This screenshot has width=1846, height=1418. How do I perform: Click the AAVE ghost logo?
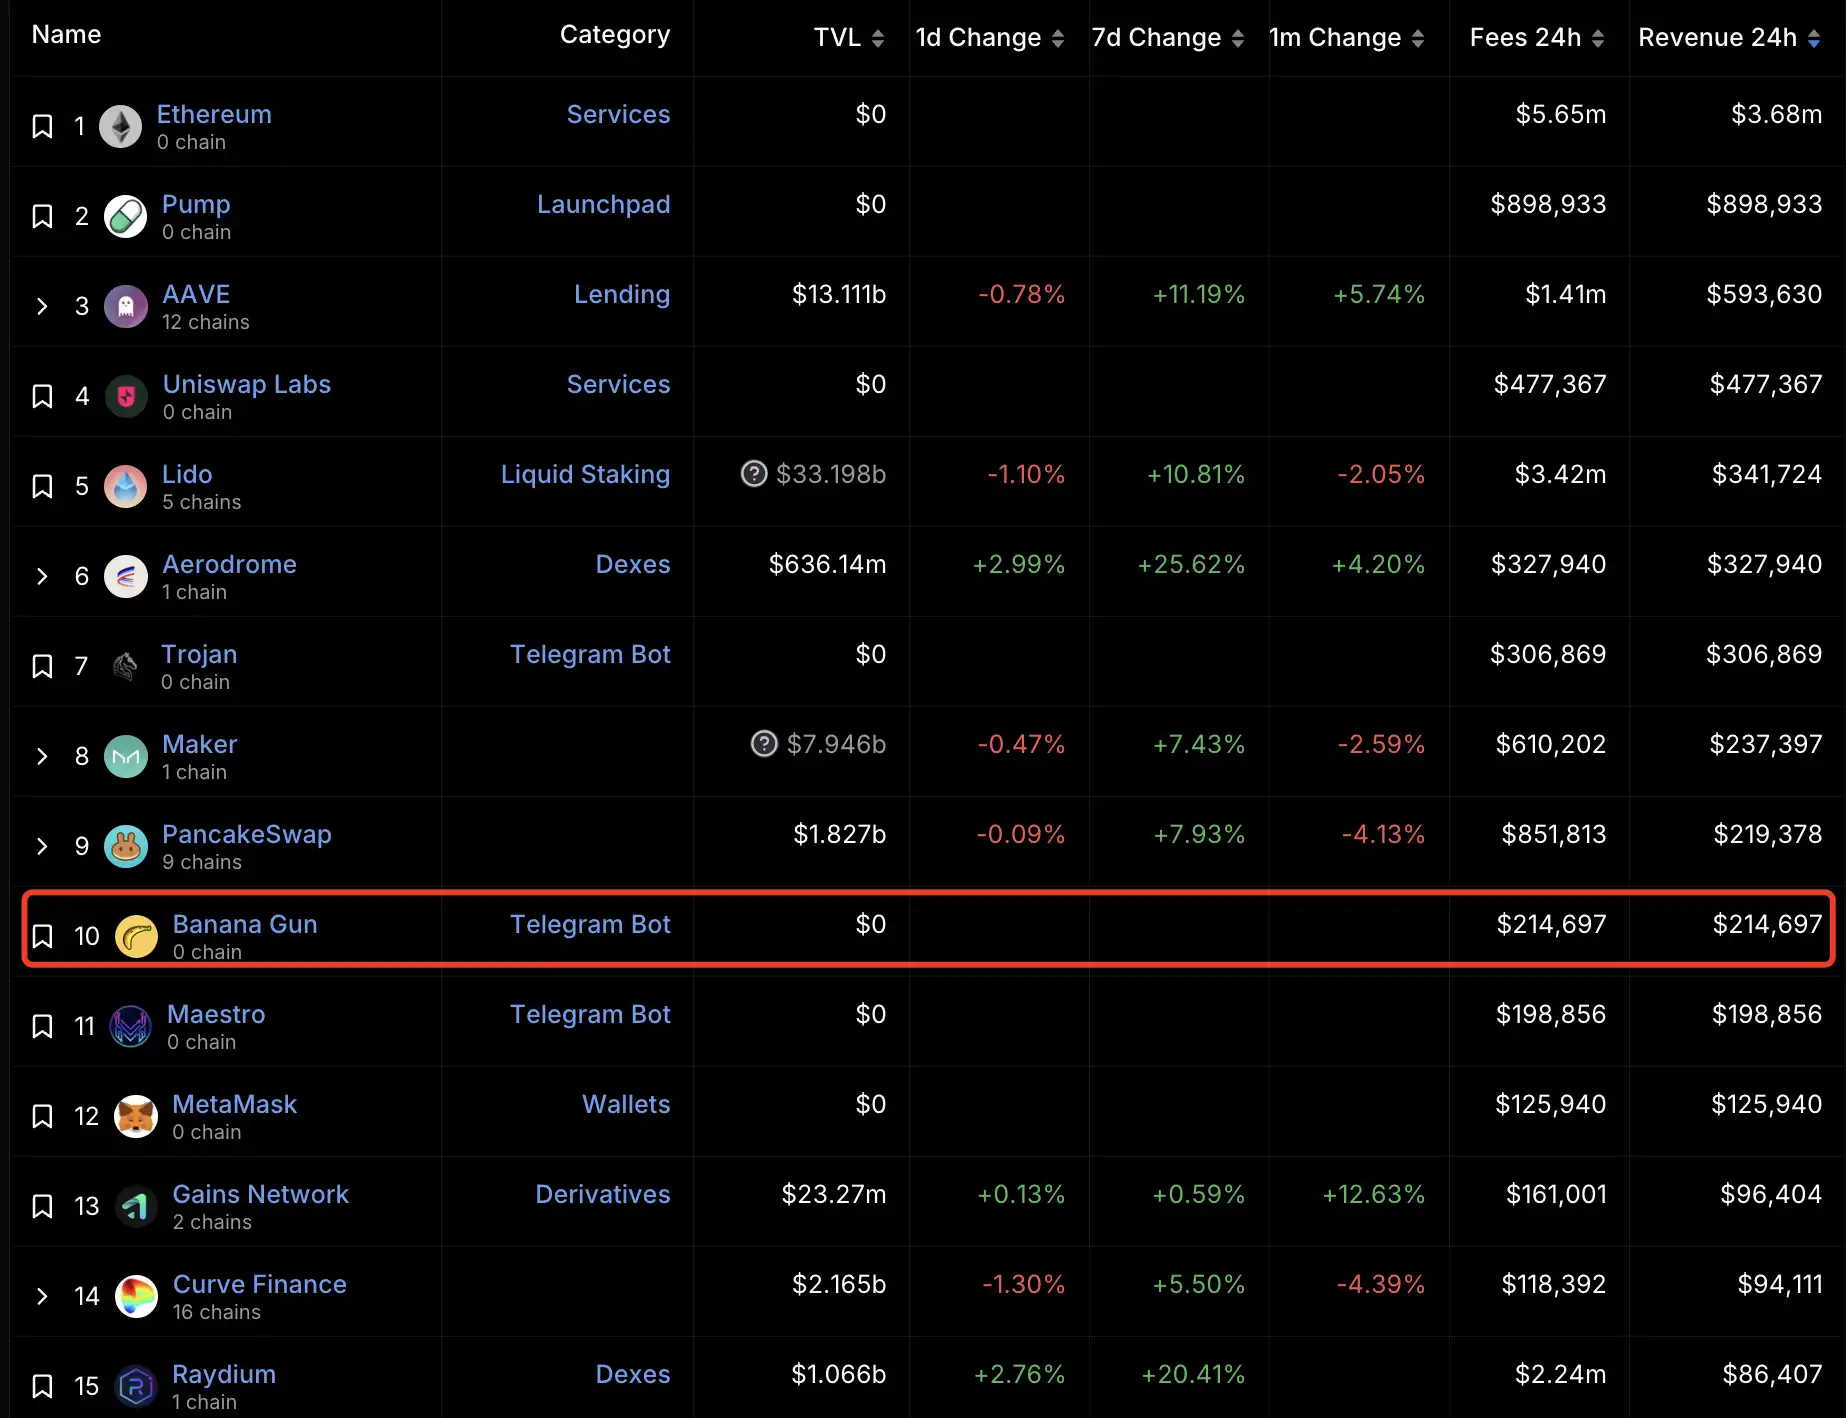[x=126, y=307]
